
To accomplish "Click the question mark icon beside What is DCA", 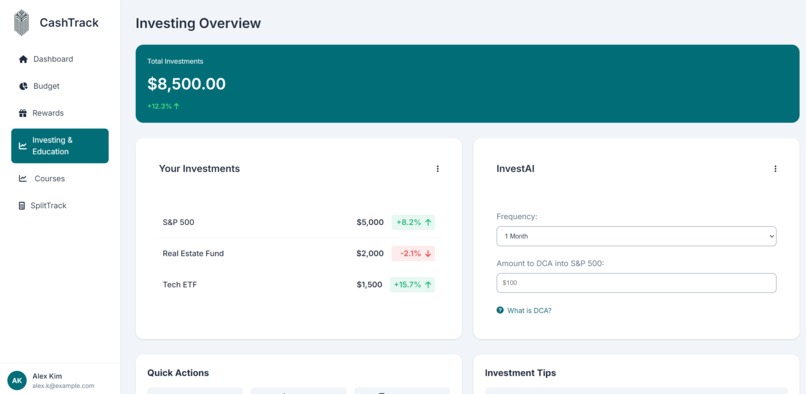I will [x=500, y=310].
